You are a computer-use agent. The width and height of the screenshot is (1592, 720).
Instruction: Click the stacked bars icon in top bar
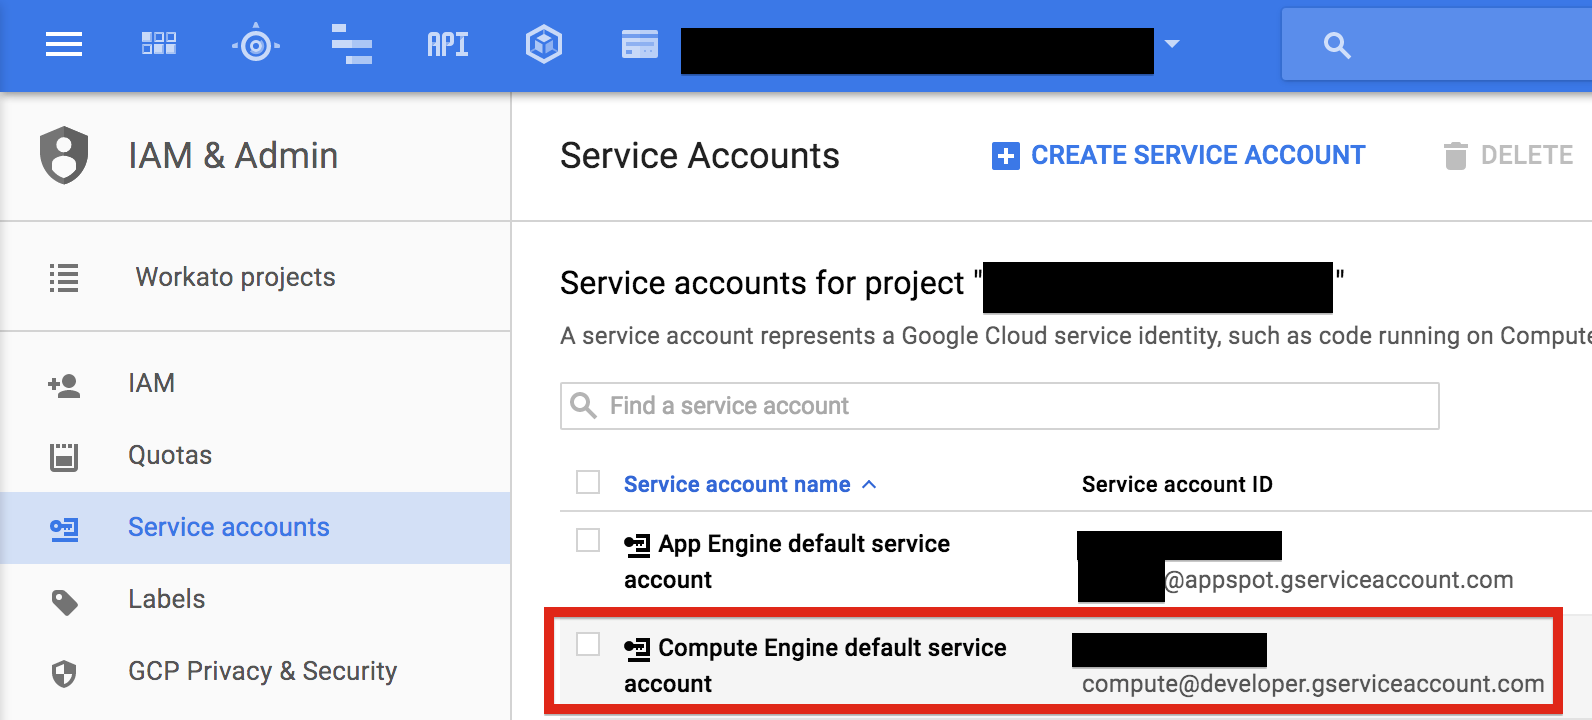pos(352,45)
